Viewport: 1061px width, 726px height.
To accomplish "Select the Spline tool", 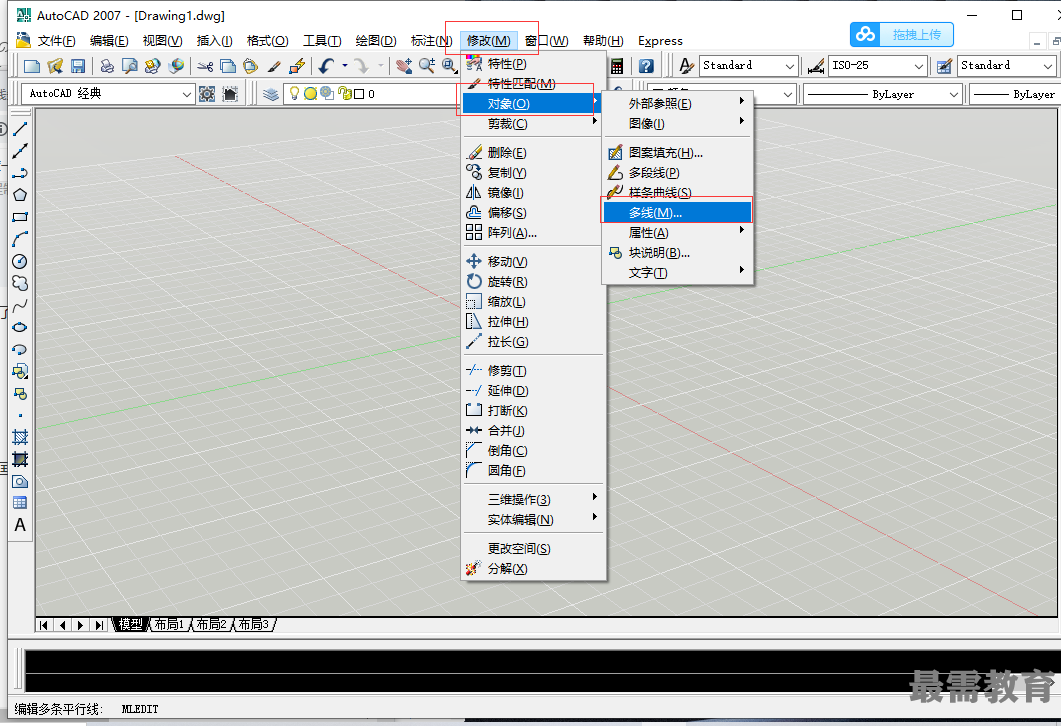I will 20,305.
